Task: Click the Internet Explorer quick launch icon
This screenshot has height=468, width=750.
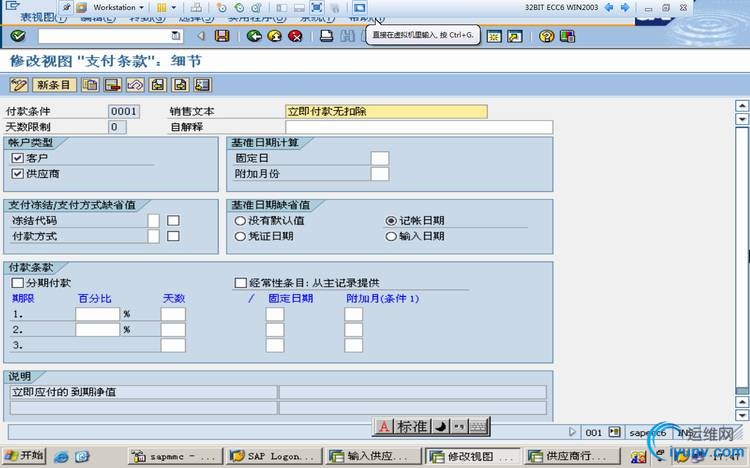Action: click(x=61, y=457)
